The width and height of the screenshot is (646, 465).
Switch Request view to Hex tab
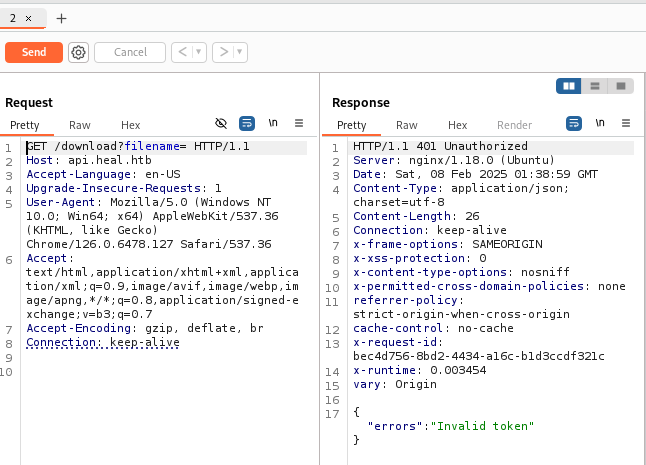(x=131, y=125)
